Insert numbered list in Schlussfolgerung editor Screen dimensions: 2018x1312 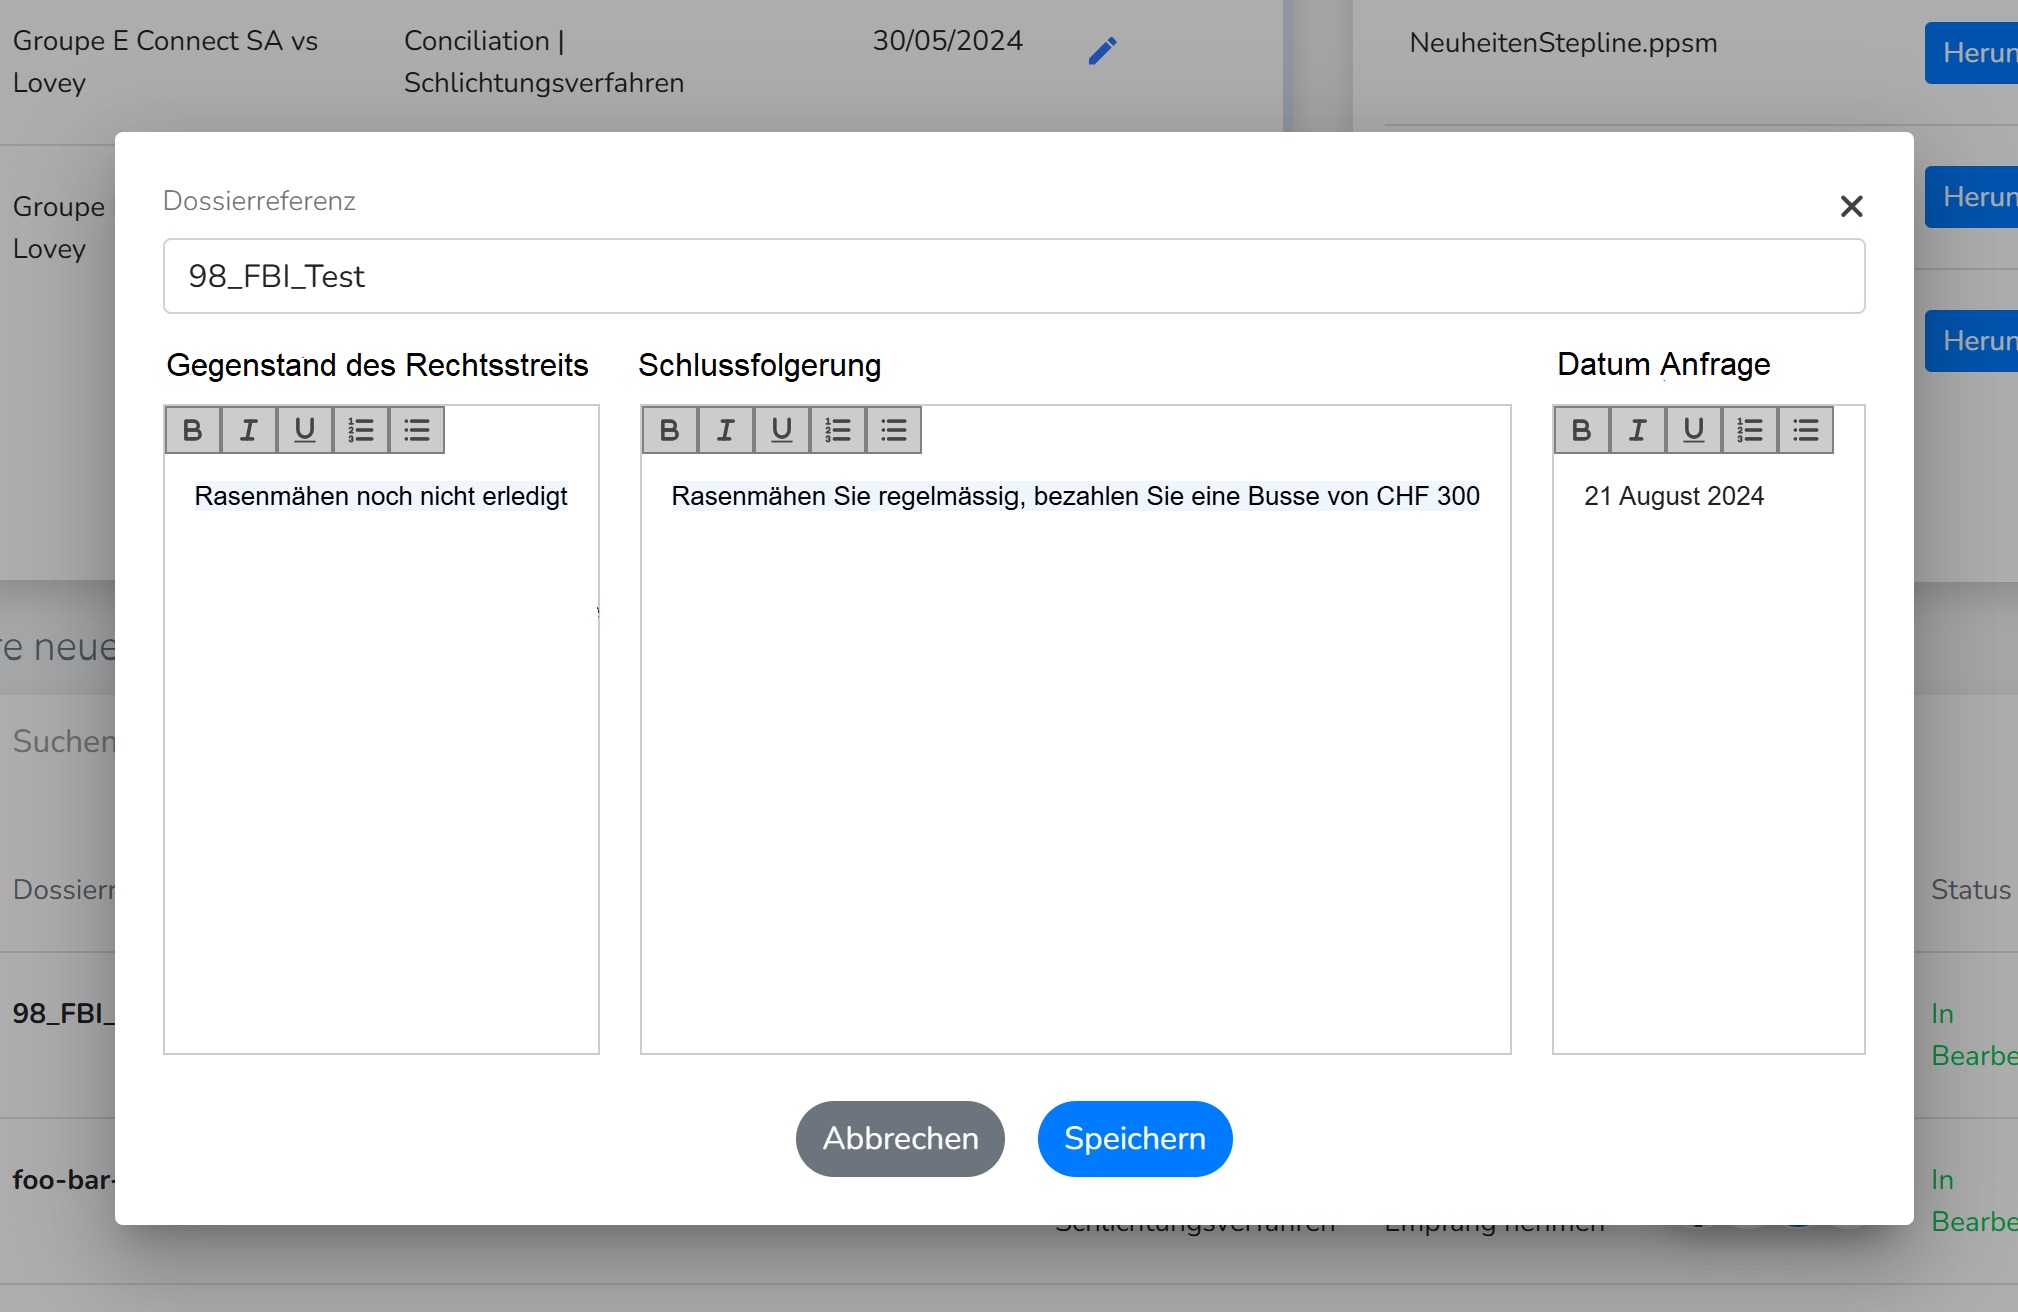pos(838,430)
